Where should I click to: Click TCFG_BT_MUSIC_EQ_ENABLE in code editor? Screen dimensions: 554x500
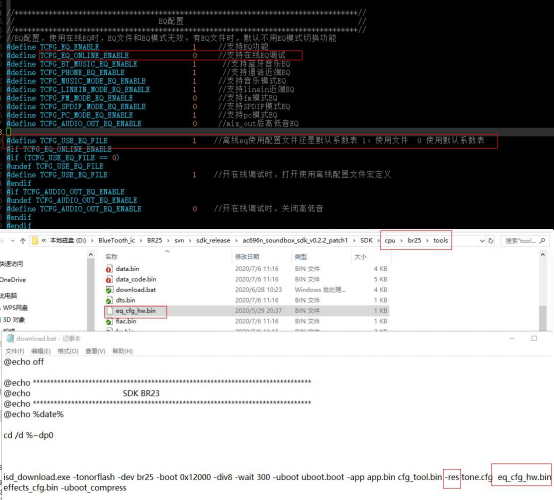pos(88,64)
